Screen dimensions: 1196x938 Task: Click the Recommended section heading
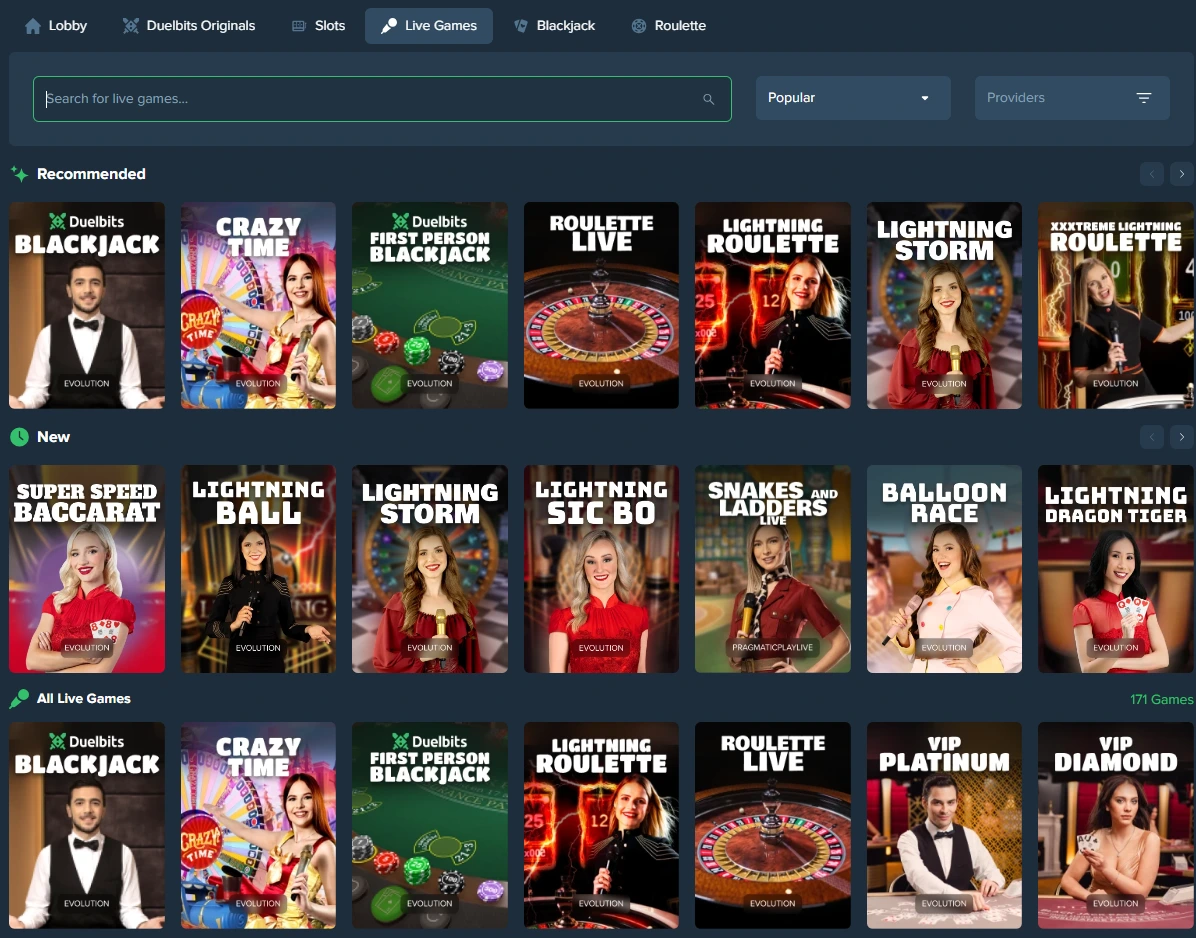click(x=91, y=174)
